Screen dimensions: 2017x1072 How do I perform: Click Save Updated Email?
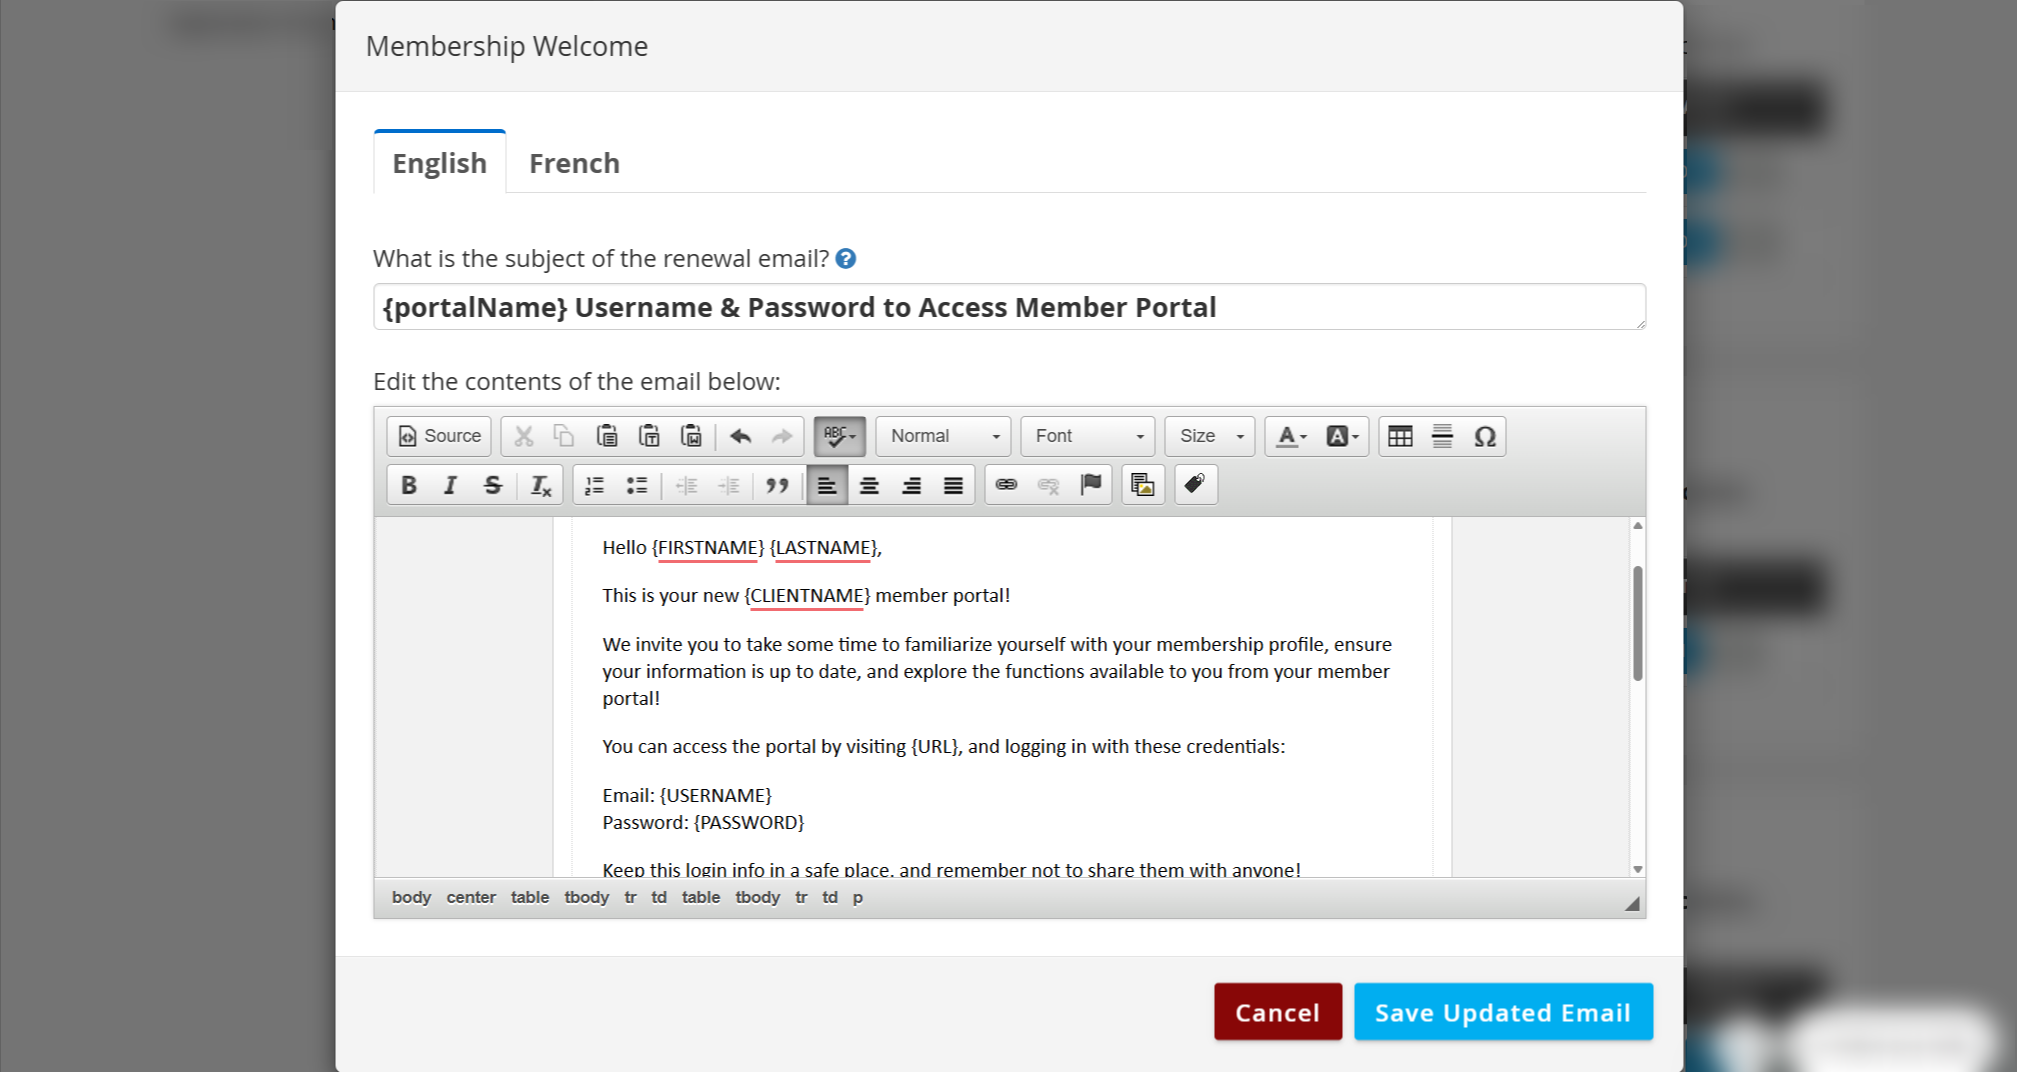(1502, 1012)
